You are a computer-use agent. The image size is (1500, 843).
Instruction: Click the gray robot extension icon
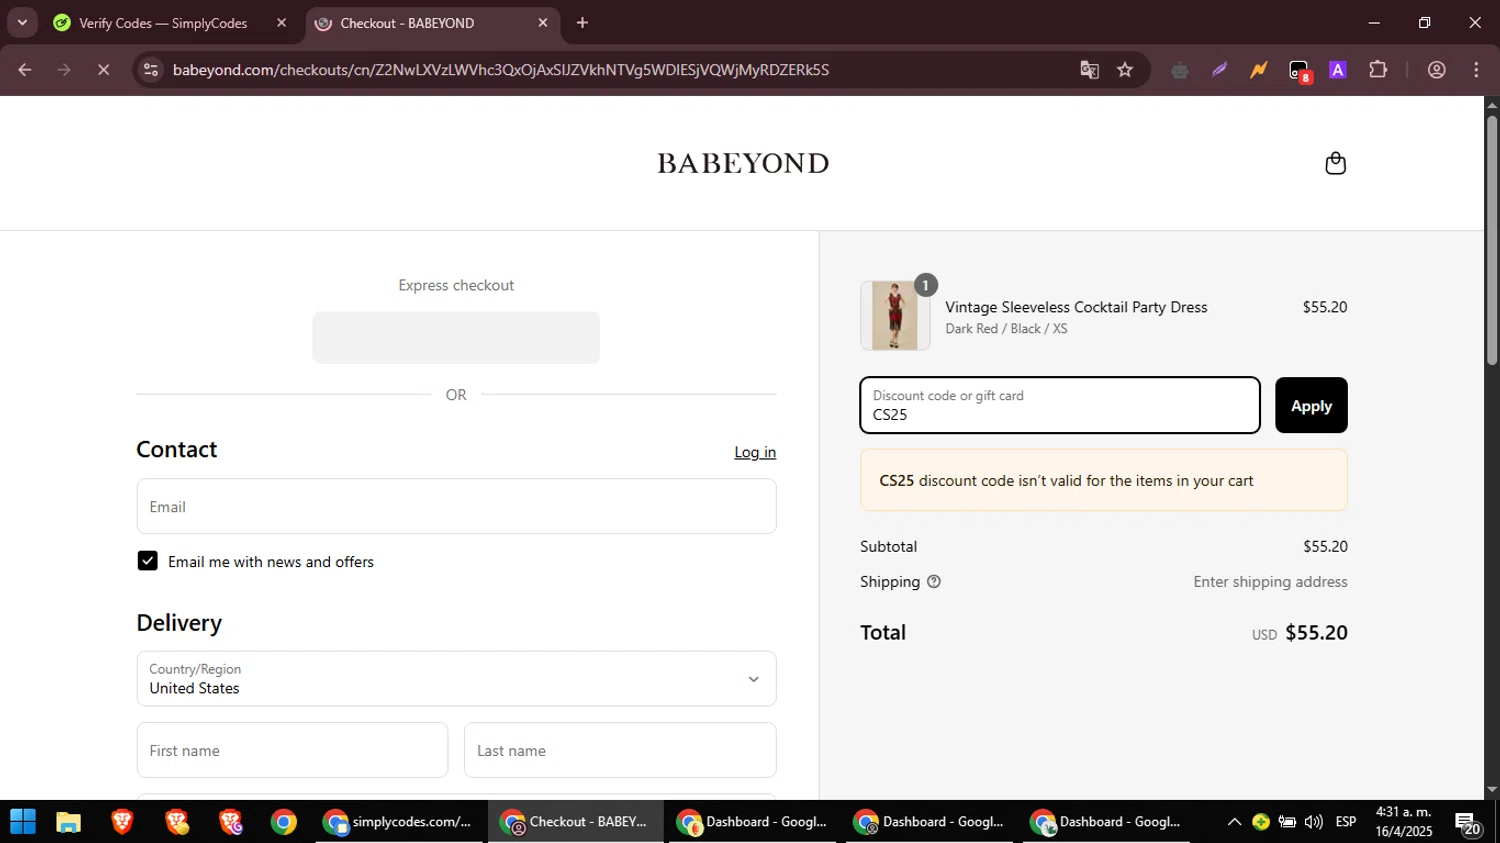click(1180, 70)
